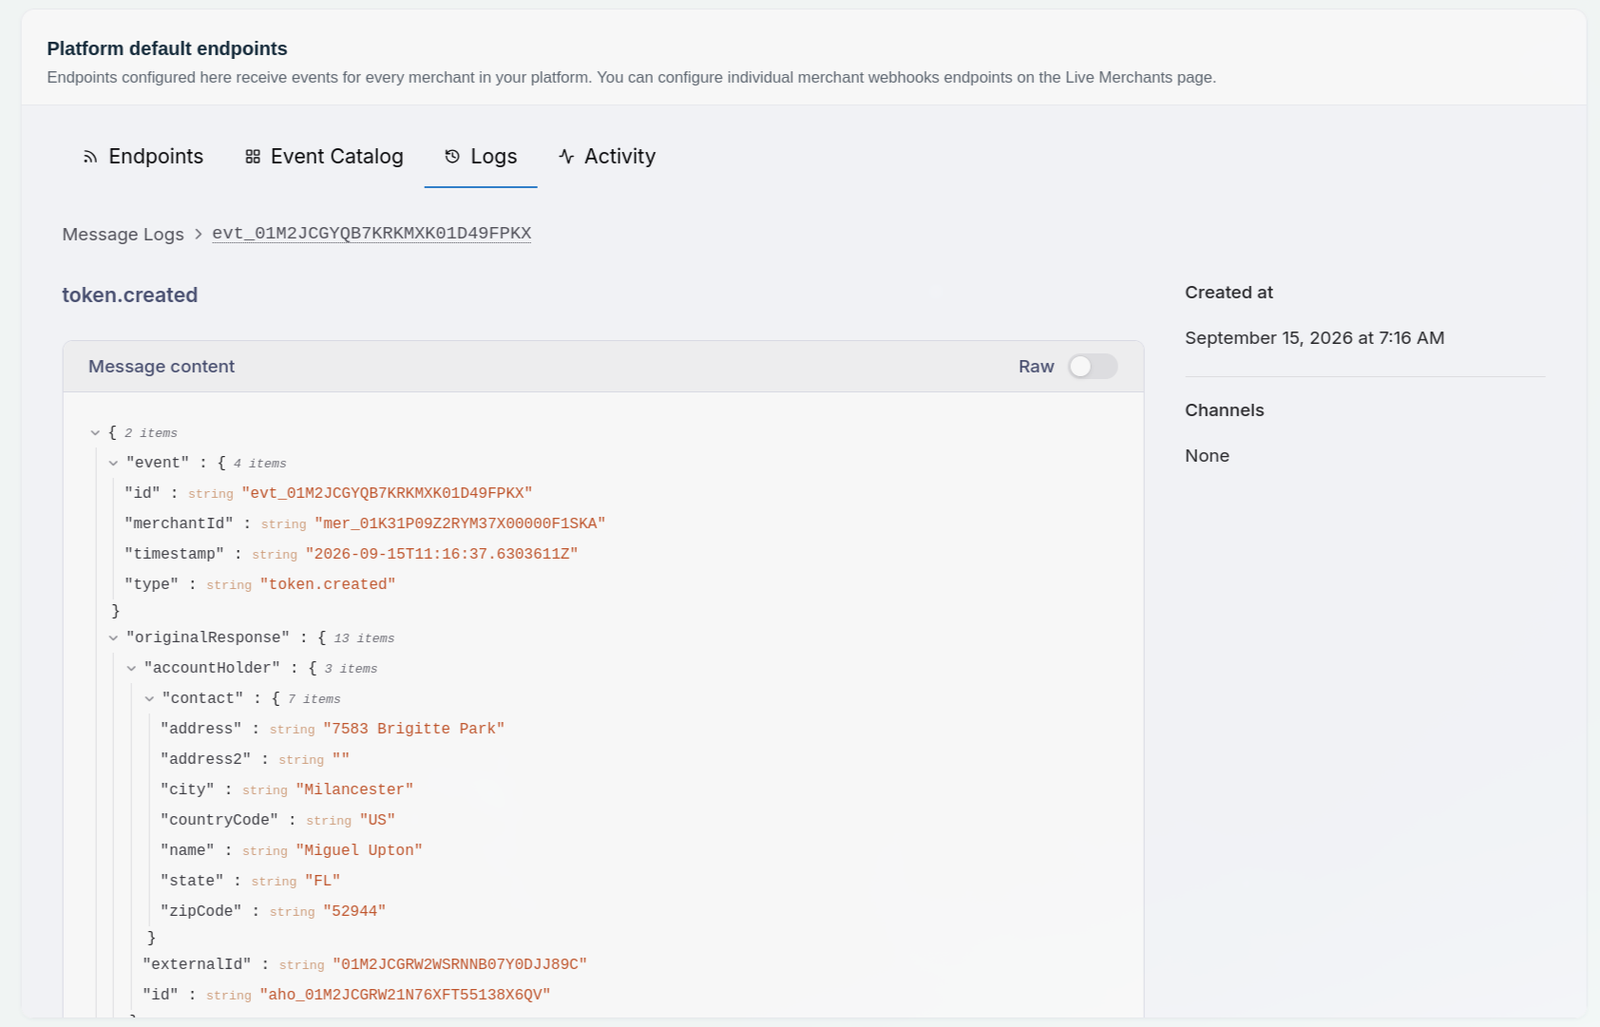1600x1027 pixels.
Task: Click the Logs history icon
Action: pos(452,157)
